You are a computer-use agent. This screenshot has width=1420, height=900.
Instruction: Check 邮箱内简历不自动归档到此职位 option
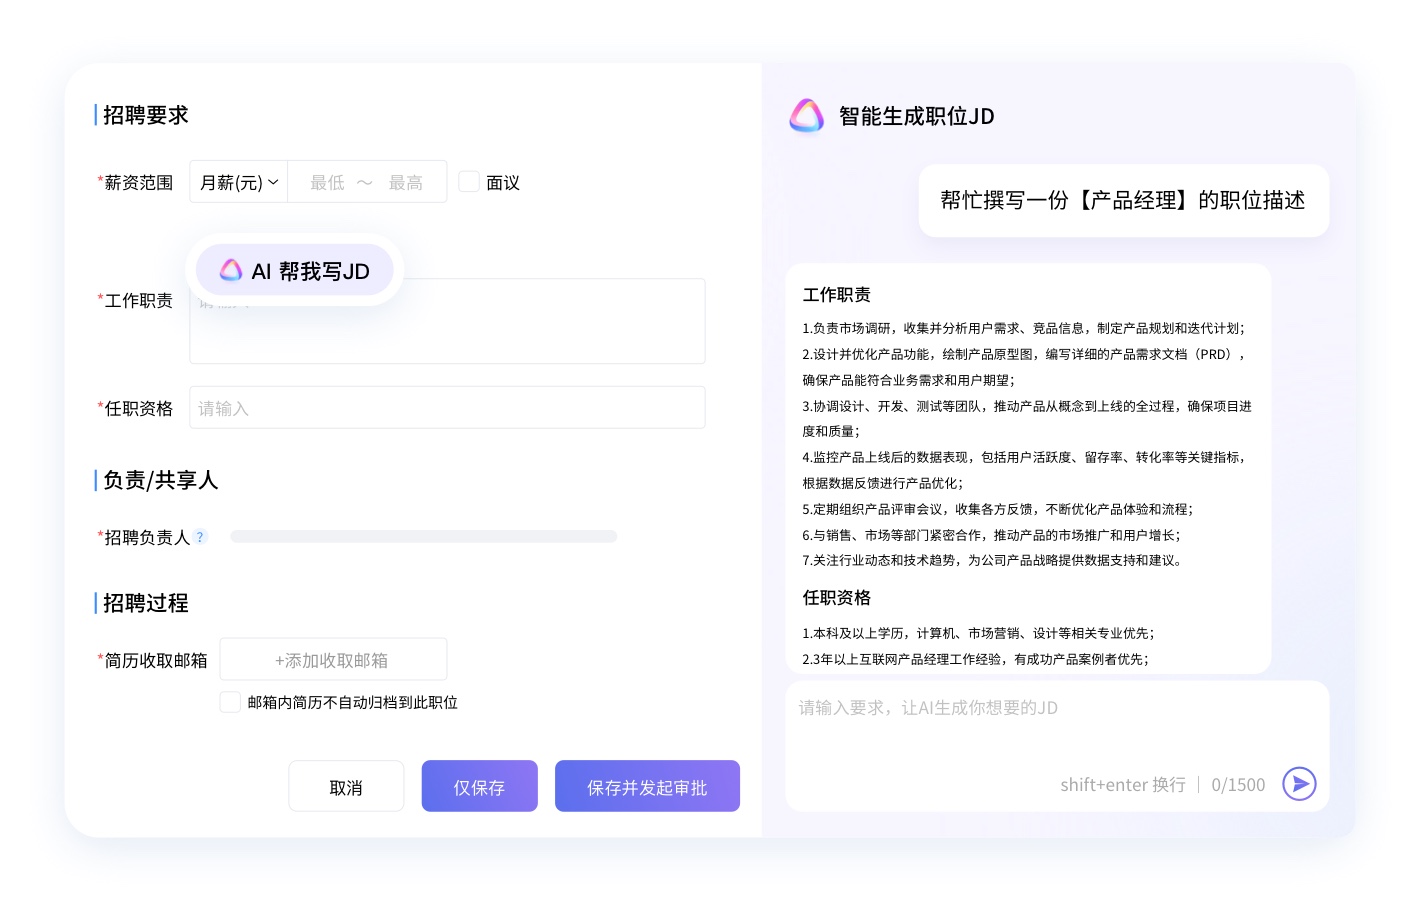click(231, 702)
